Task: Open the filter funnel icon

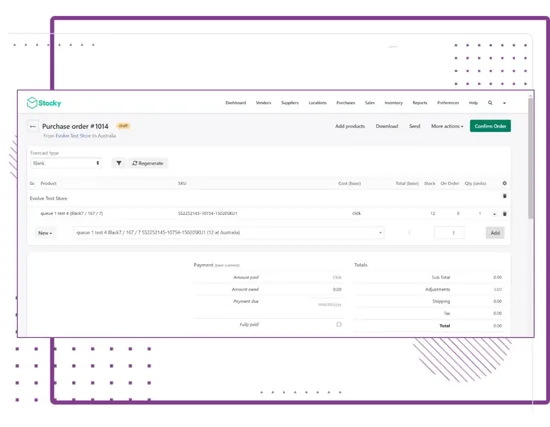Action: (x=119, y=163)
